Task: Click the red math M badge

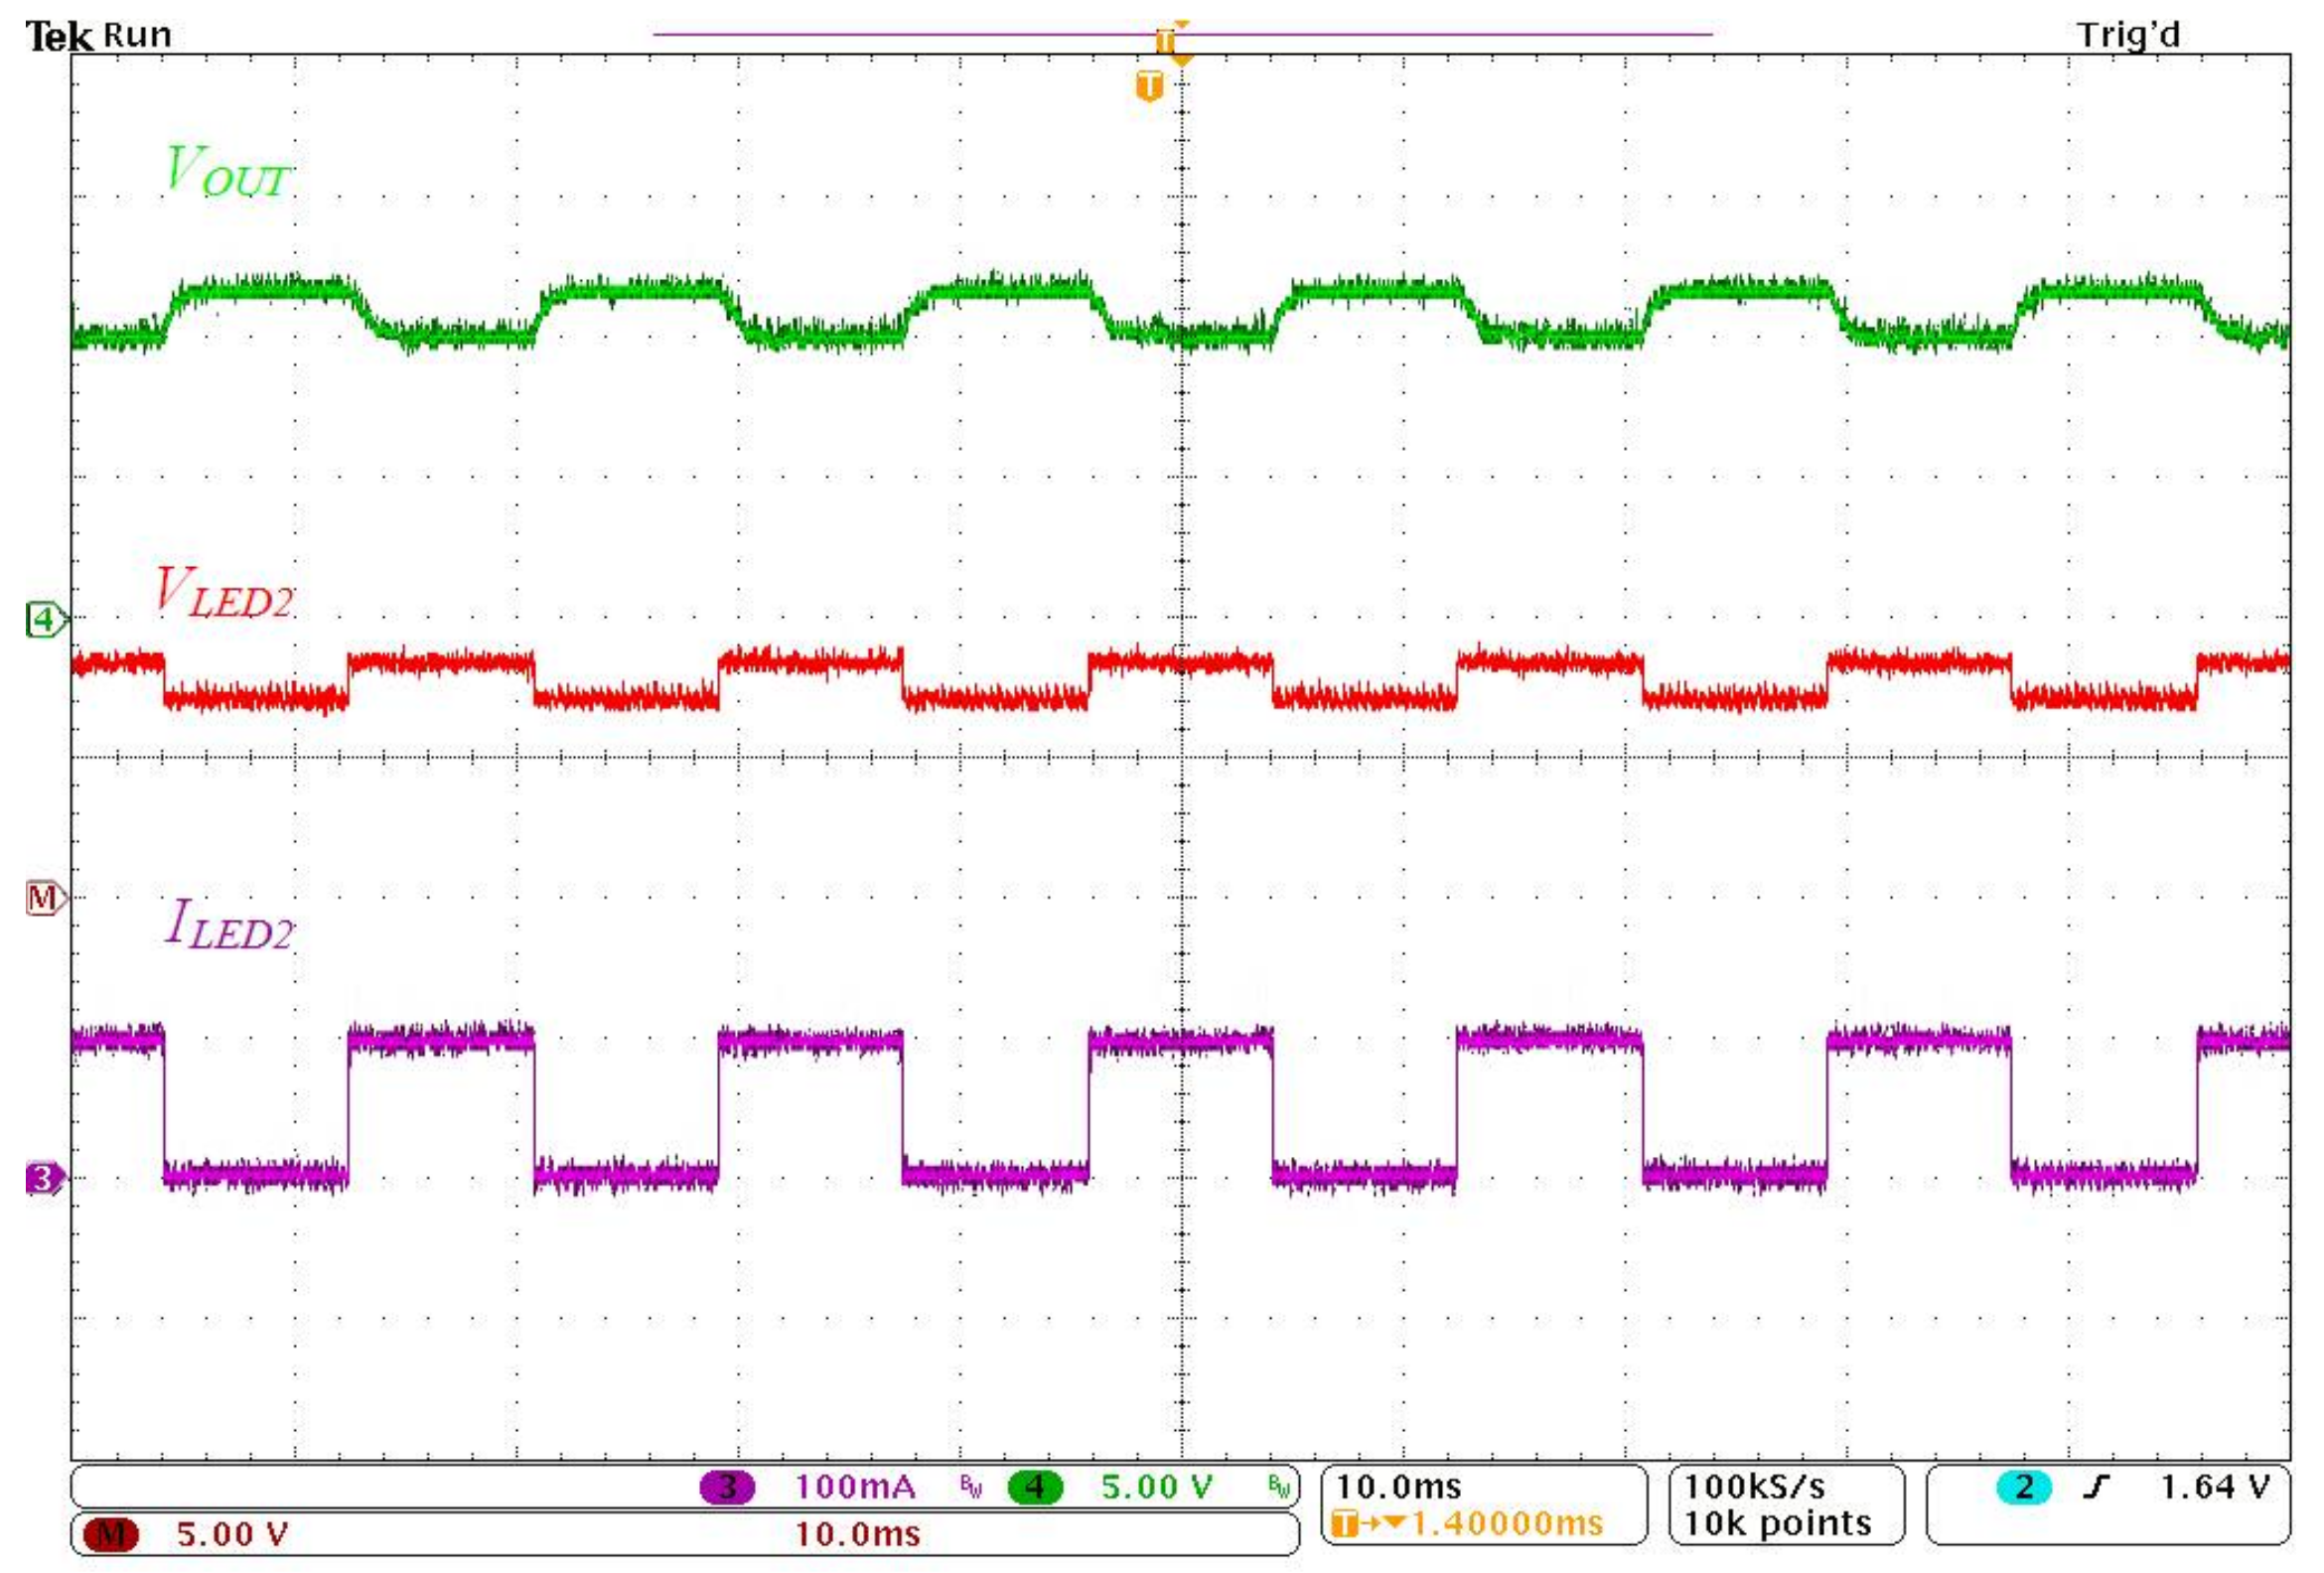Action: tap(110, 1534)
